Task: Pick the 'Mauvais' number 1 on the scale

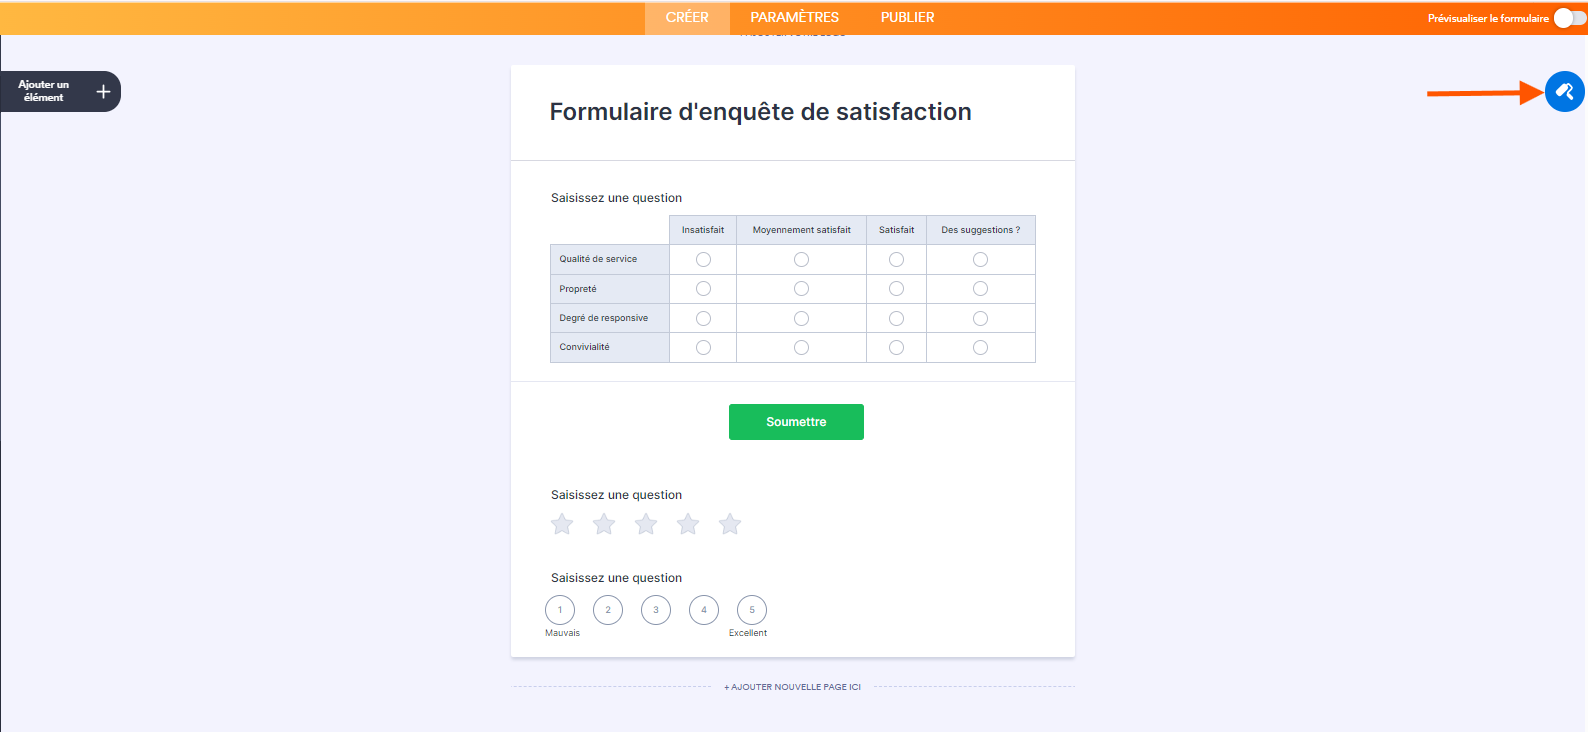Action: [559, 610]
